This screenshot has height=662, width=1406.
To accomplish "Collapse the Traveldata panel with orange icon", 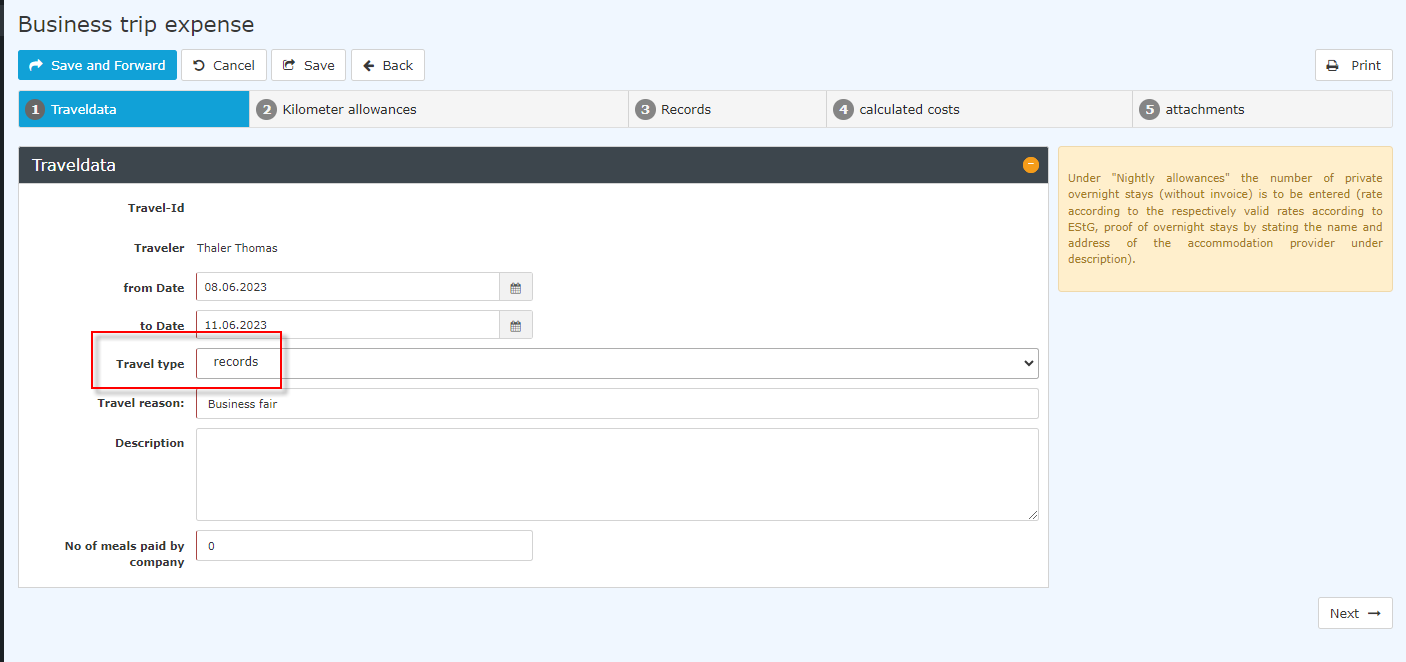I will point(1030,165).
